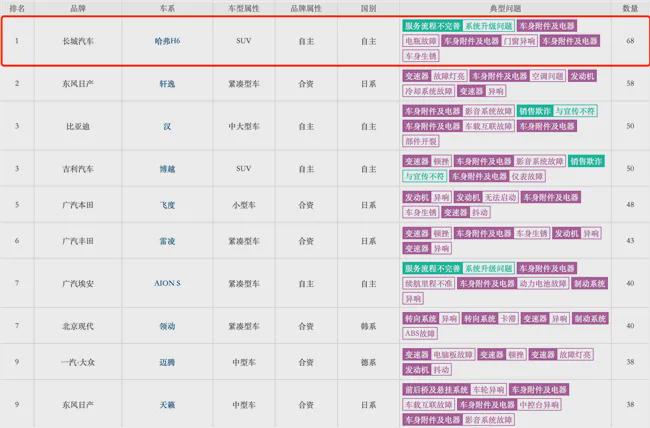Select the 系统升级问题 tag in AION S row
The image size is (650, 428).
[x=488, y=268]
